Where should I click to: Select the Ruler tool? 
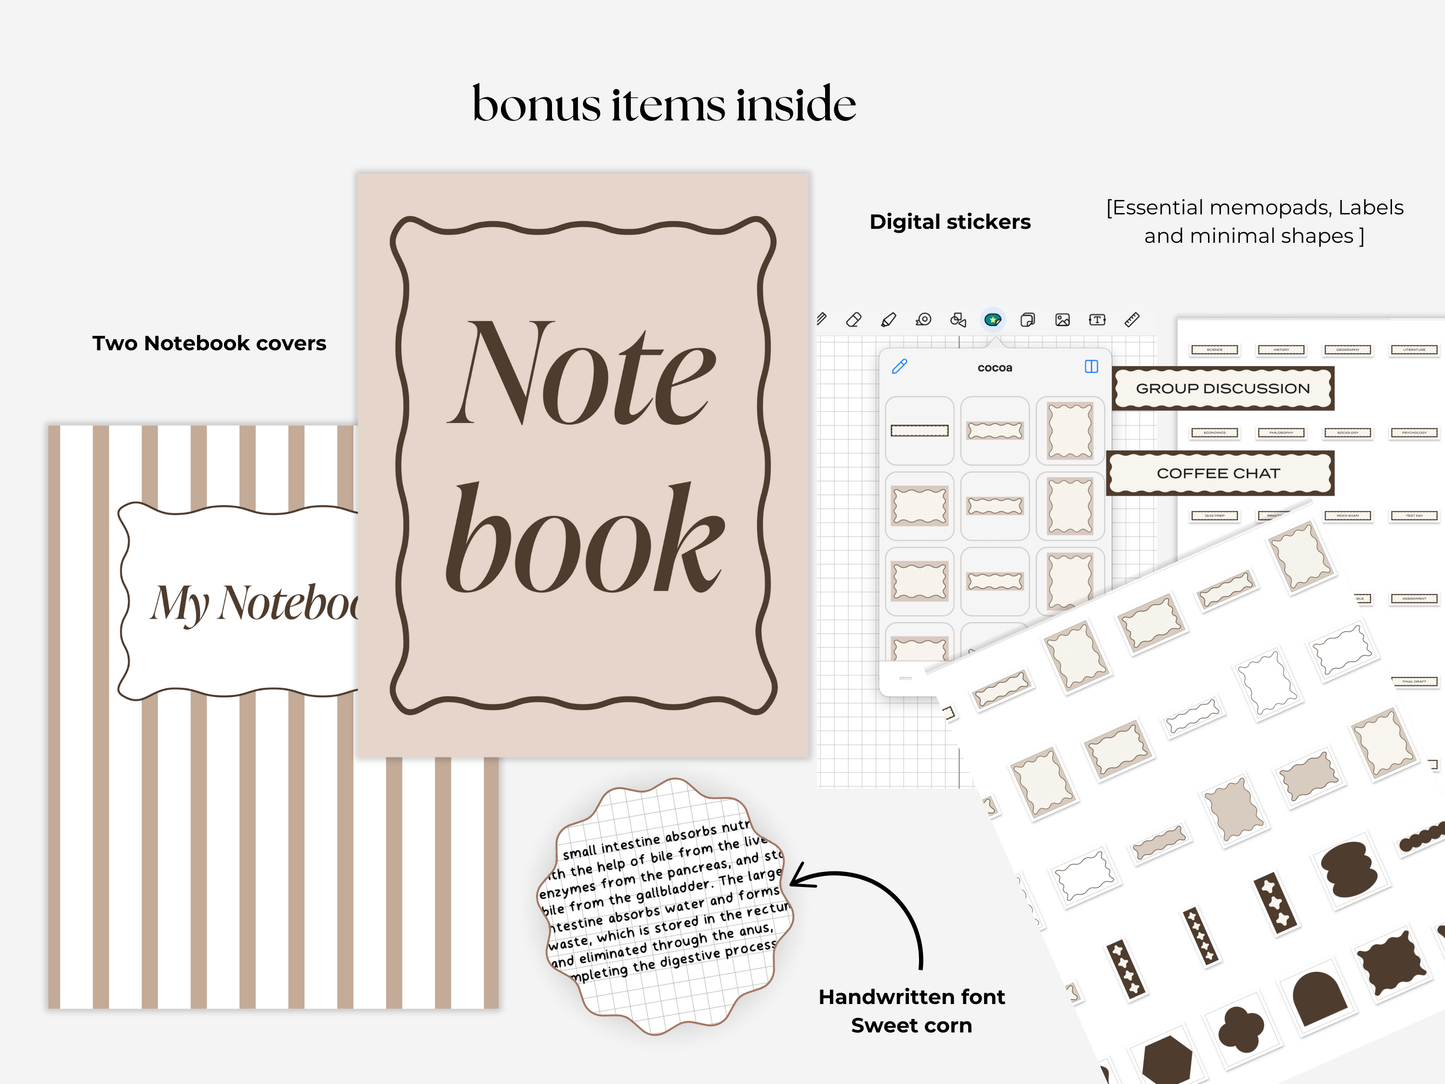coord(1130,320)
